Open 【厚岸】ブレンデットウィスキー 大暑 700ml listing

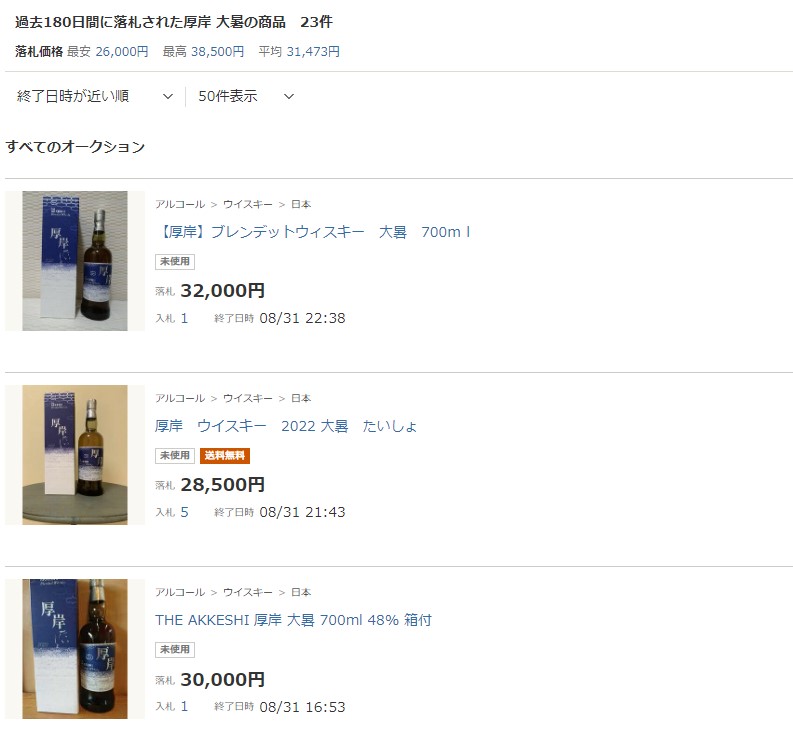(x=313, y=232)
